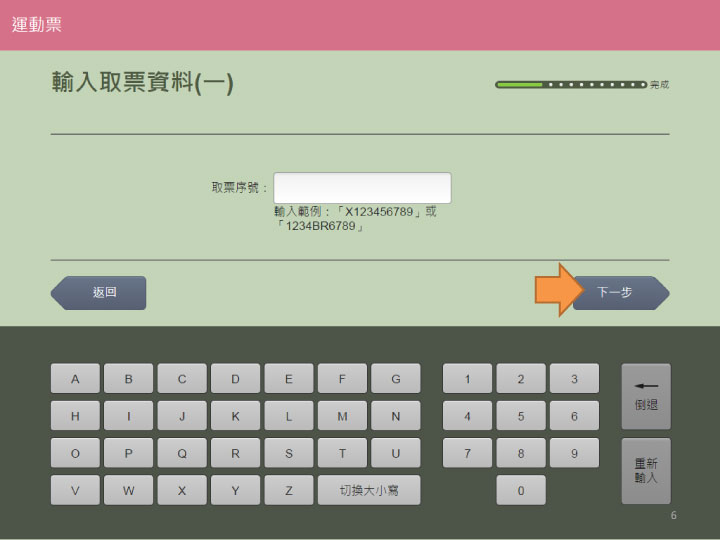Tap the number 0 key

pos(521,490)
